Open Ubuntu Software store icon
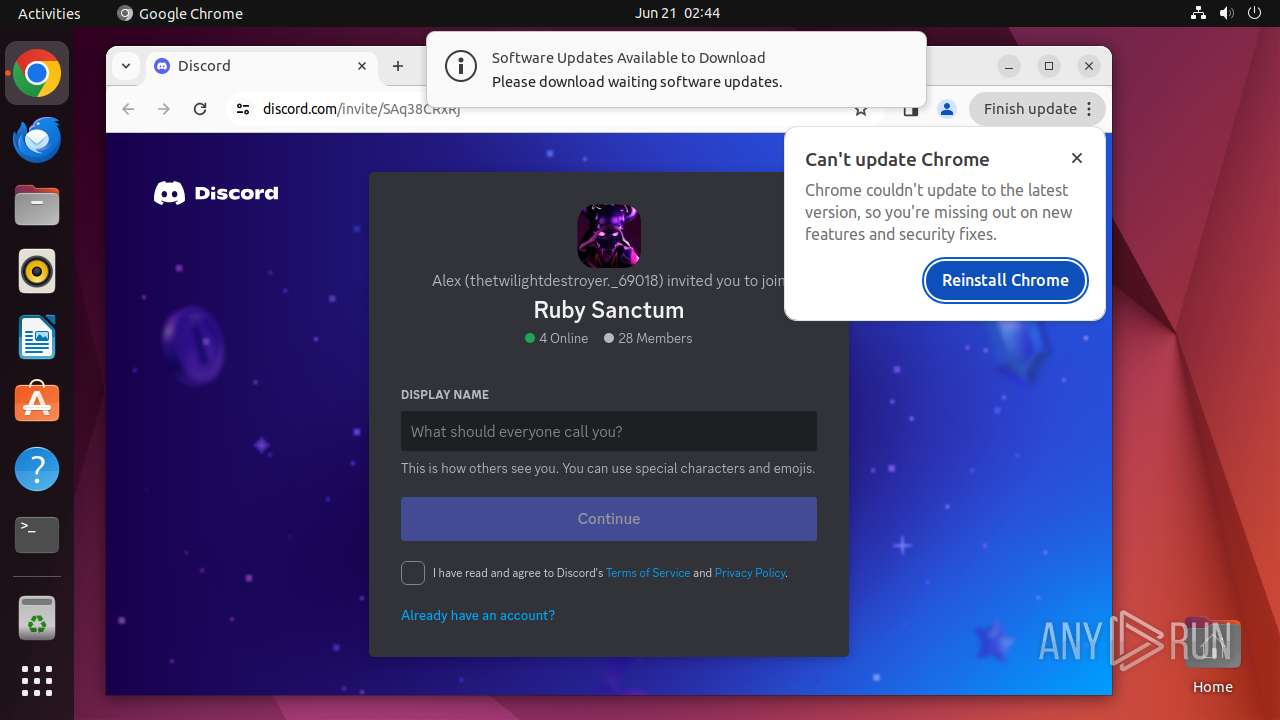Image resolution: width=1280 pixels, height=720 pixels. 37,403
